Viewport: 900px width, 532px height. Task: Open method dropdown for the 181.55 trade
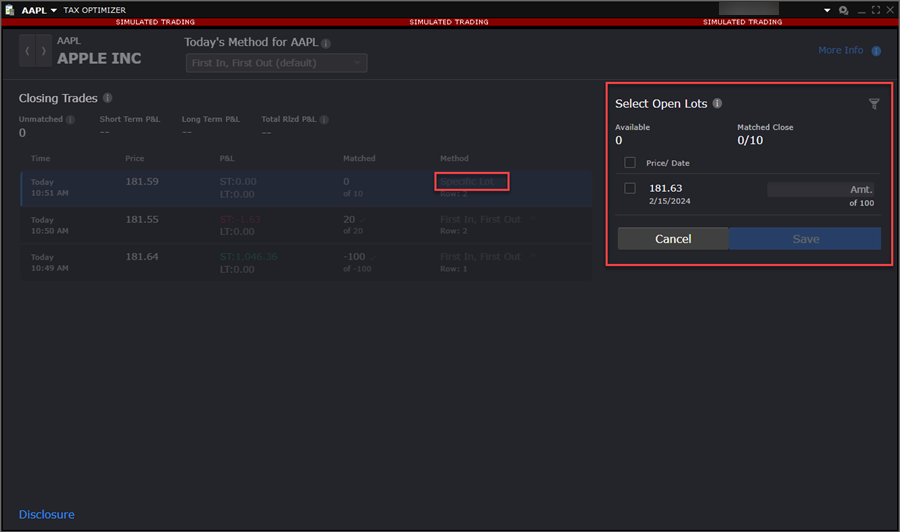click(x=488, y=219)
